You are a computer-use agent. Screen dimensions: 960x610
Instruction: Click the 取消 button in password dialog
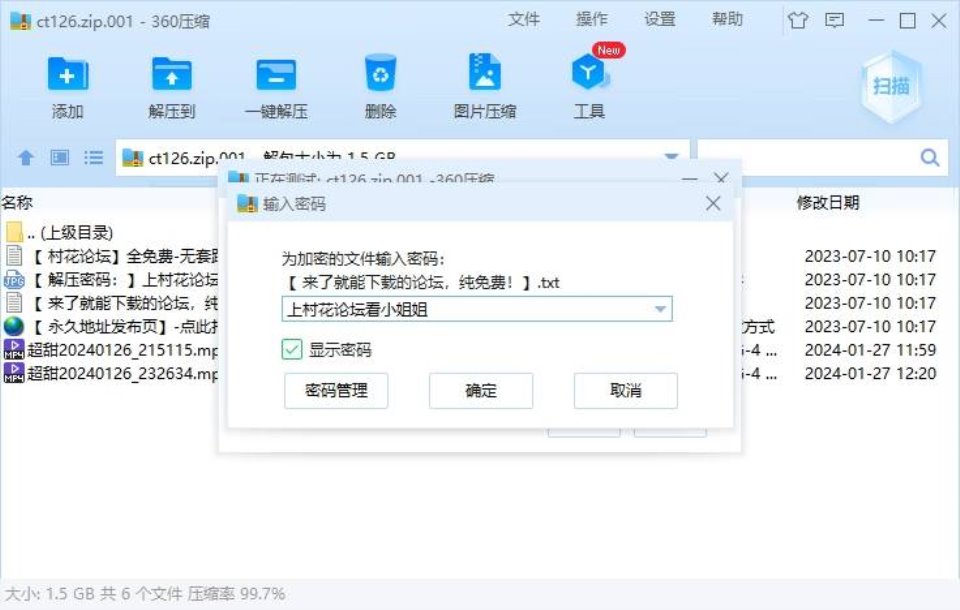[626, 391]
